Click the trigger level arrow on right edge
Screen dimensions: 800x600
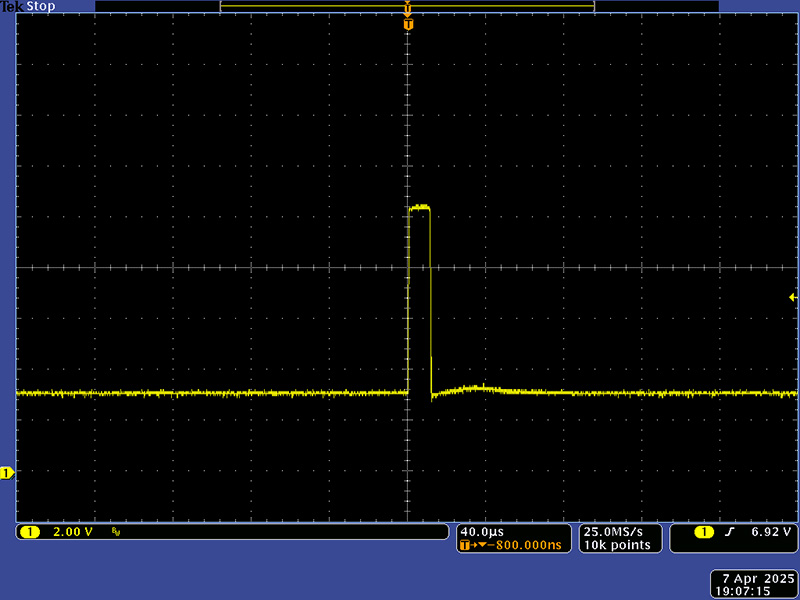pyautogui.click(x=793, y=297)
